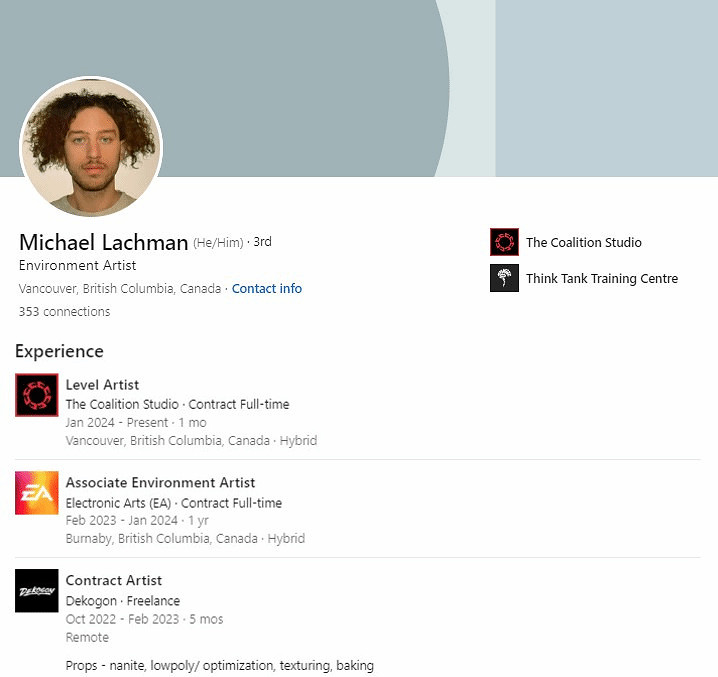Open the Think Tank Training Centre text link
Image resolution: width=718 pixels, height=677 pixels.
coord(601,278)
